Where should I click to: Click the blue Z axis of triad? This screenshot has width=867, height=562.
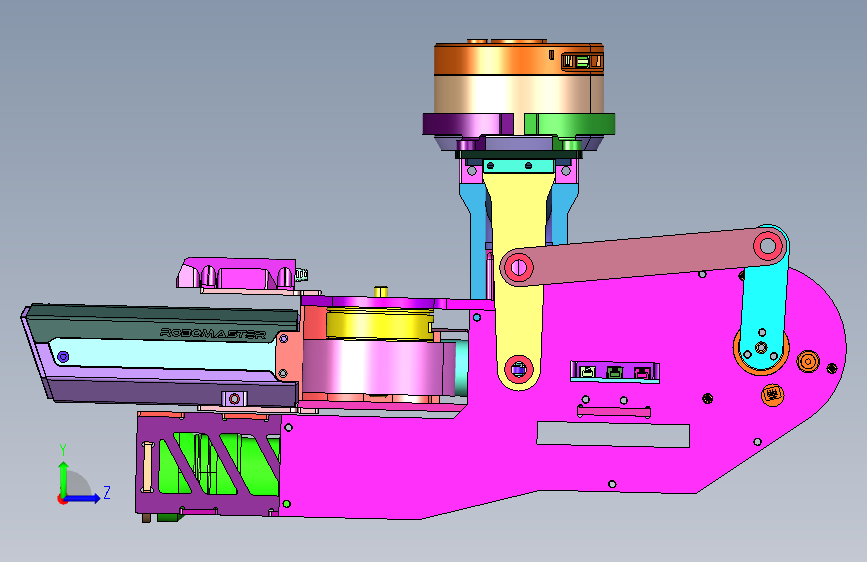[83, 498]
